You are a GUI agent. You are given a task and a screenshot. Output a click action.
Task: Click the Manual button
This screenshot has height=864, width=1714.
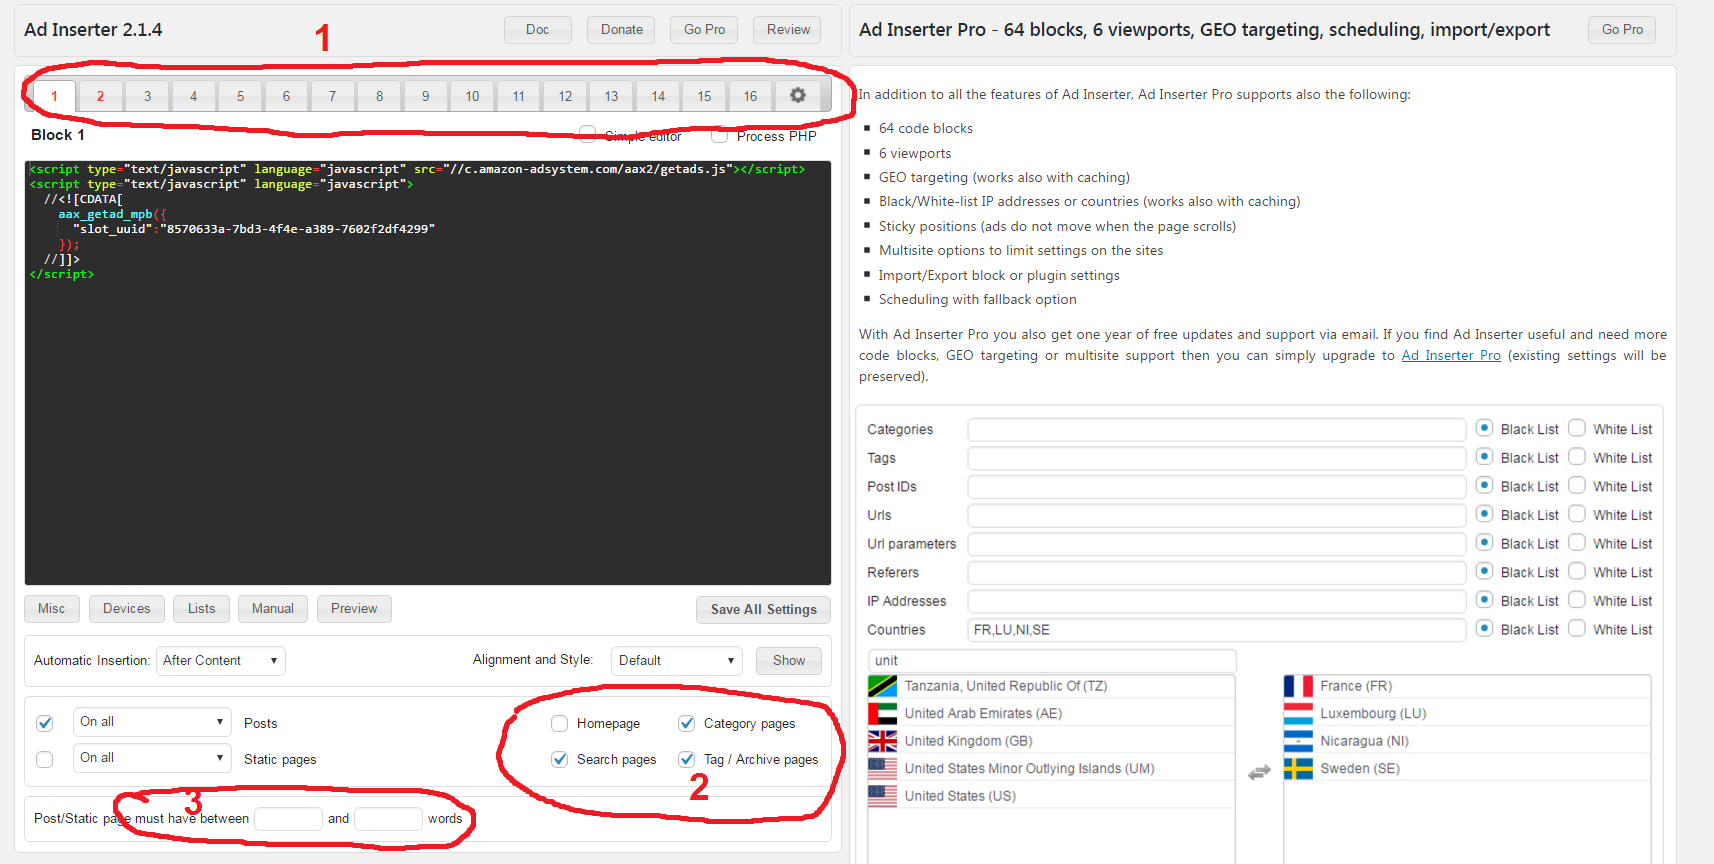tap(273, 609)
